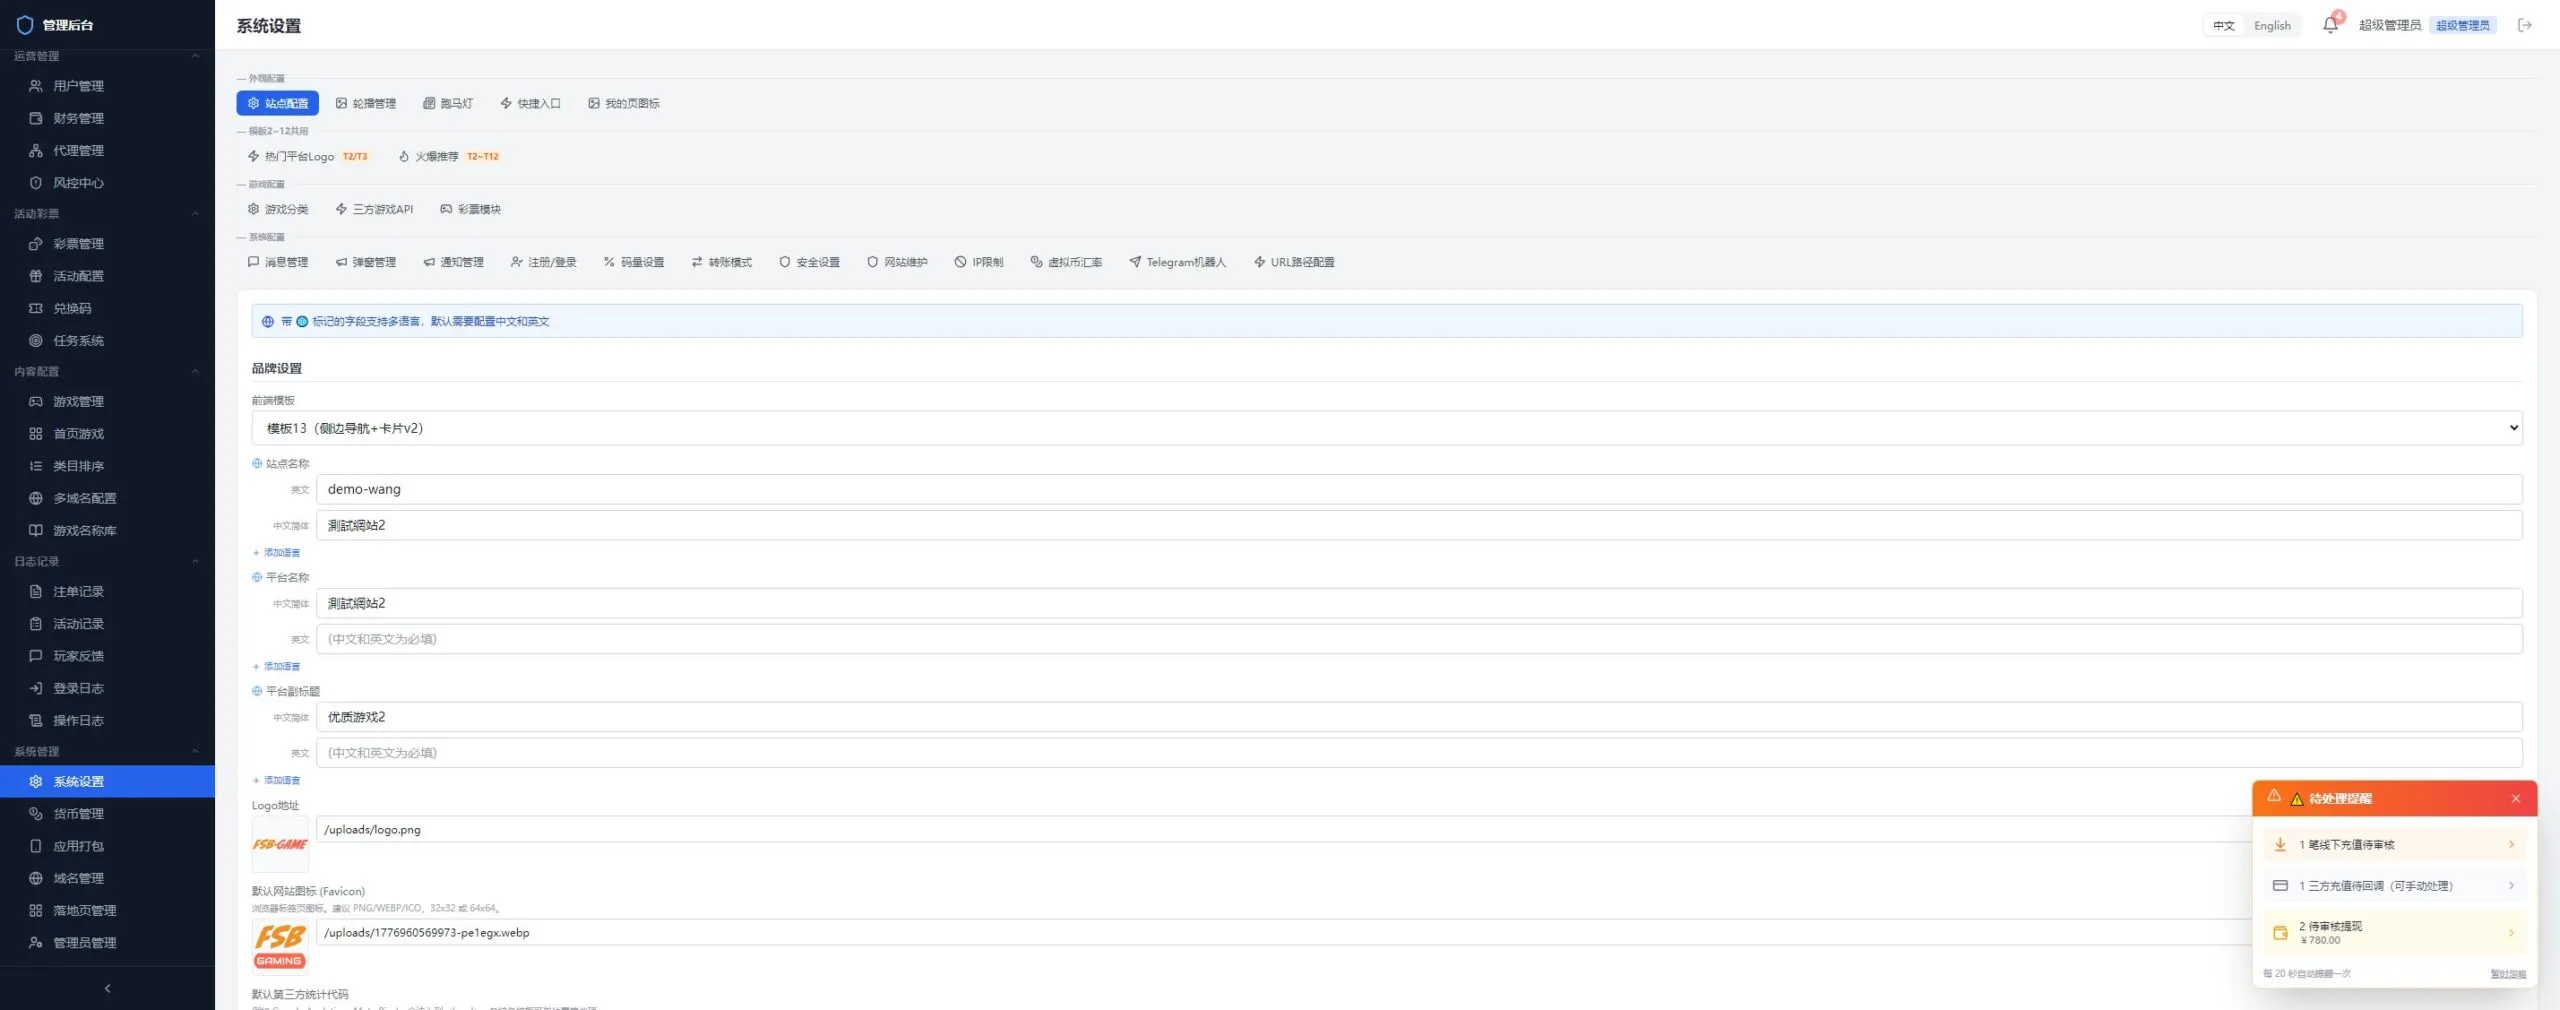Open the 前端模板 template dropdown
The width and height of the screenshot is (2560, 1010).
[x=1386, y=428]
